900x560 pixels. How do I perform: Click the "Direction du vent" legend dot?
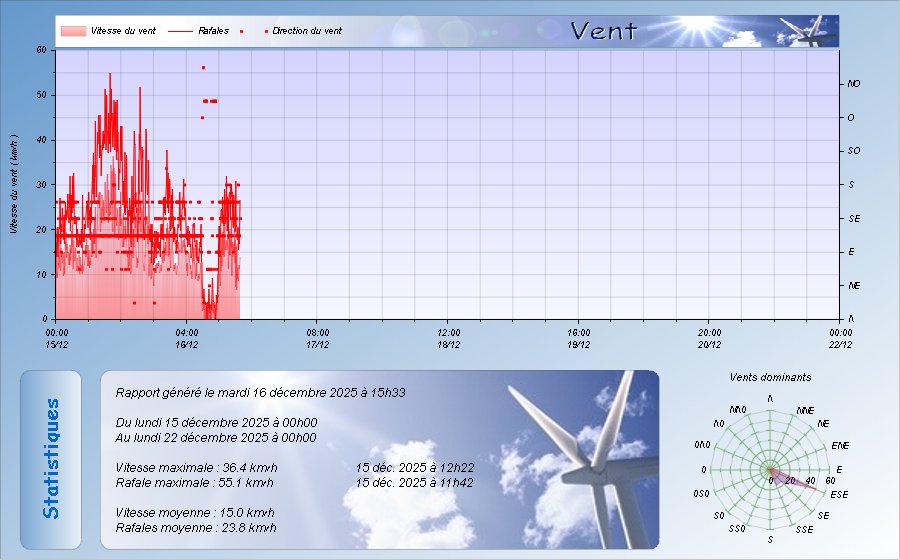(x=266, y=31)
